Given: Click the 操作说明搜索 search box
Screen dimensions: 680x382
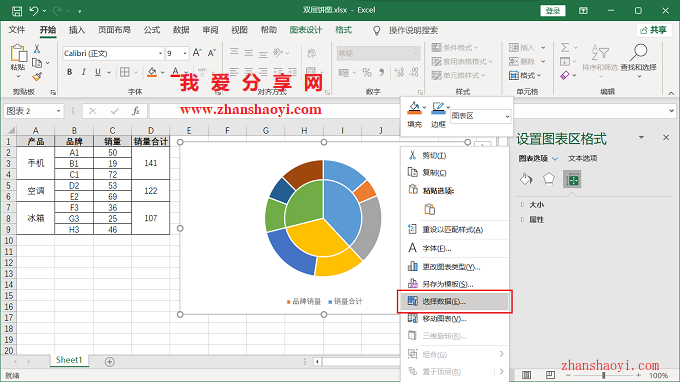Looking at the screenshot, I should (413, 30).
